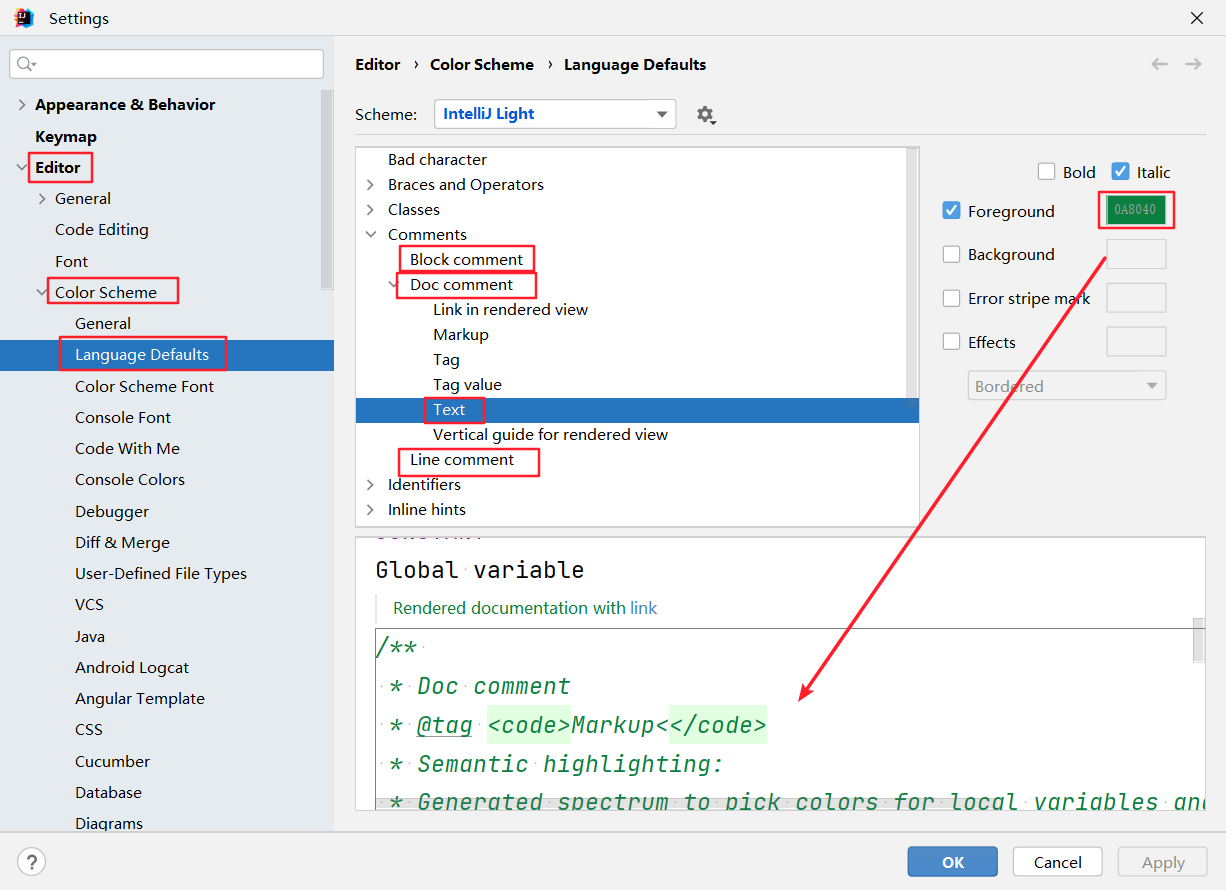This screenshot has height=890, width=1226.
Task: Click the forward navigation arrow
Action: tap(1193, 64)
